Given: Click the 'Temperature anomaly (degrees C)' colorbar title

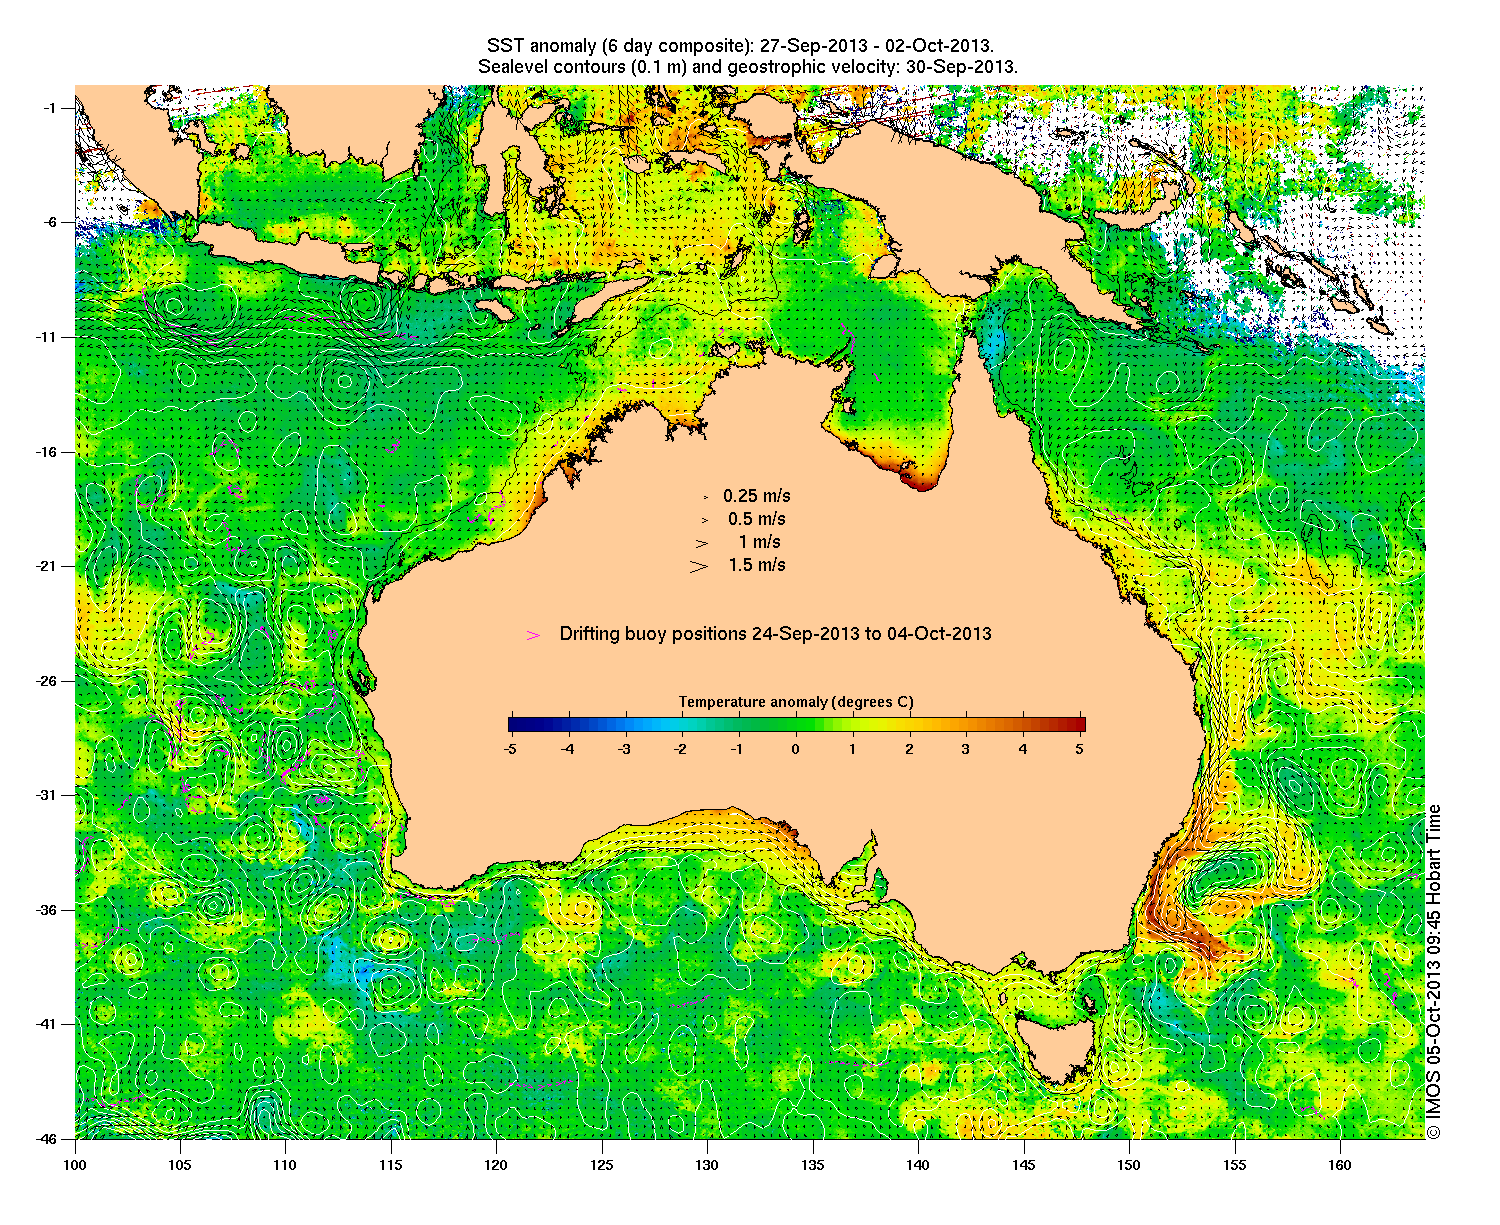Looking at the screenshot, I should click(796, 702).
